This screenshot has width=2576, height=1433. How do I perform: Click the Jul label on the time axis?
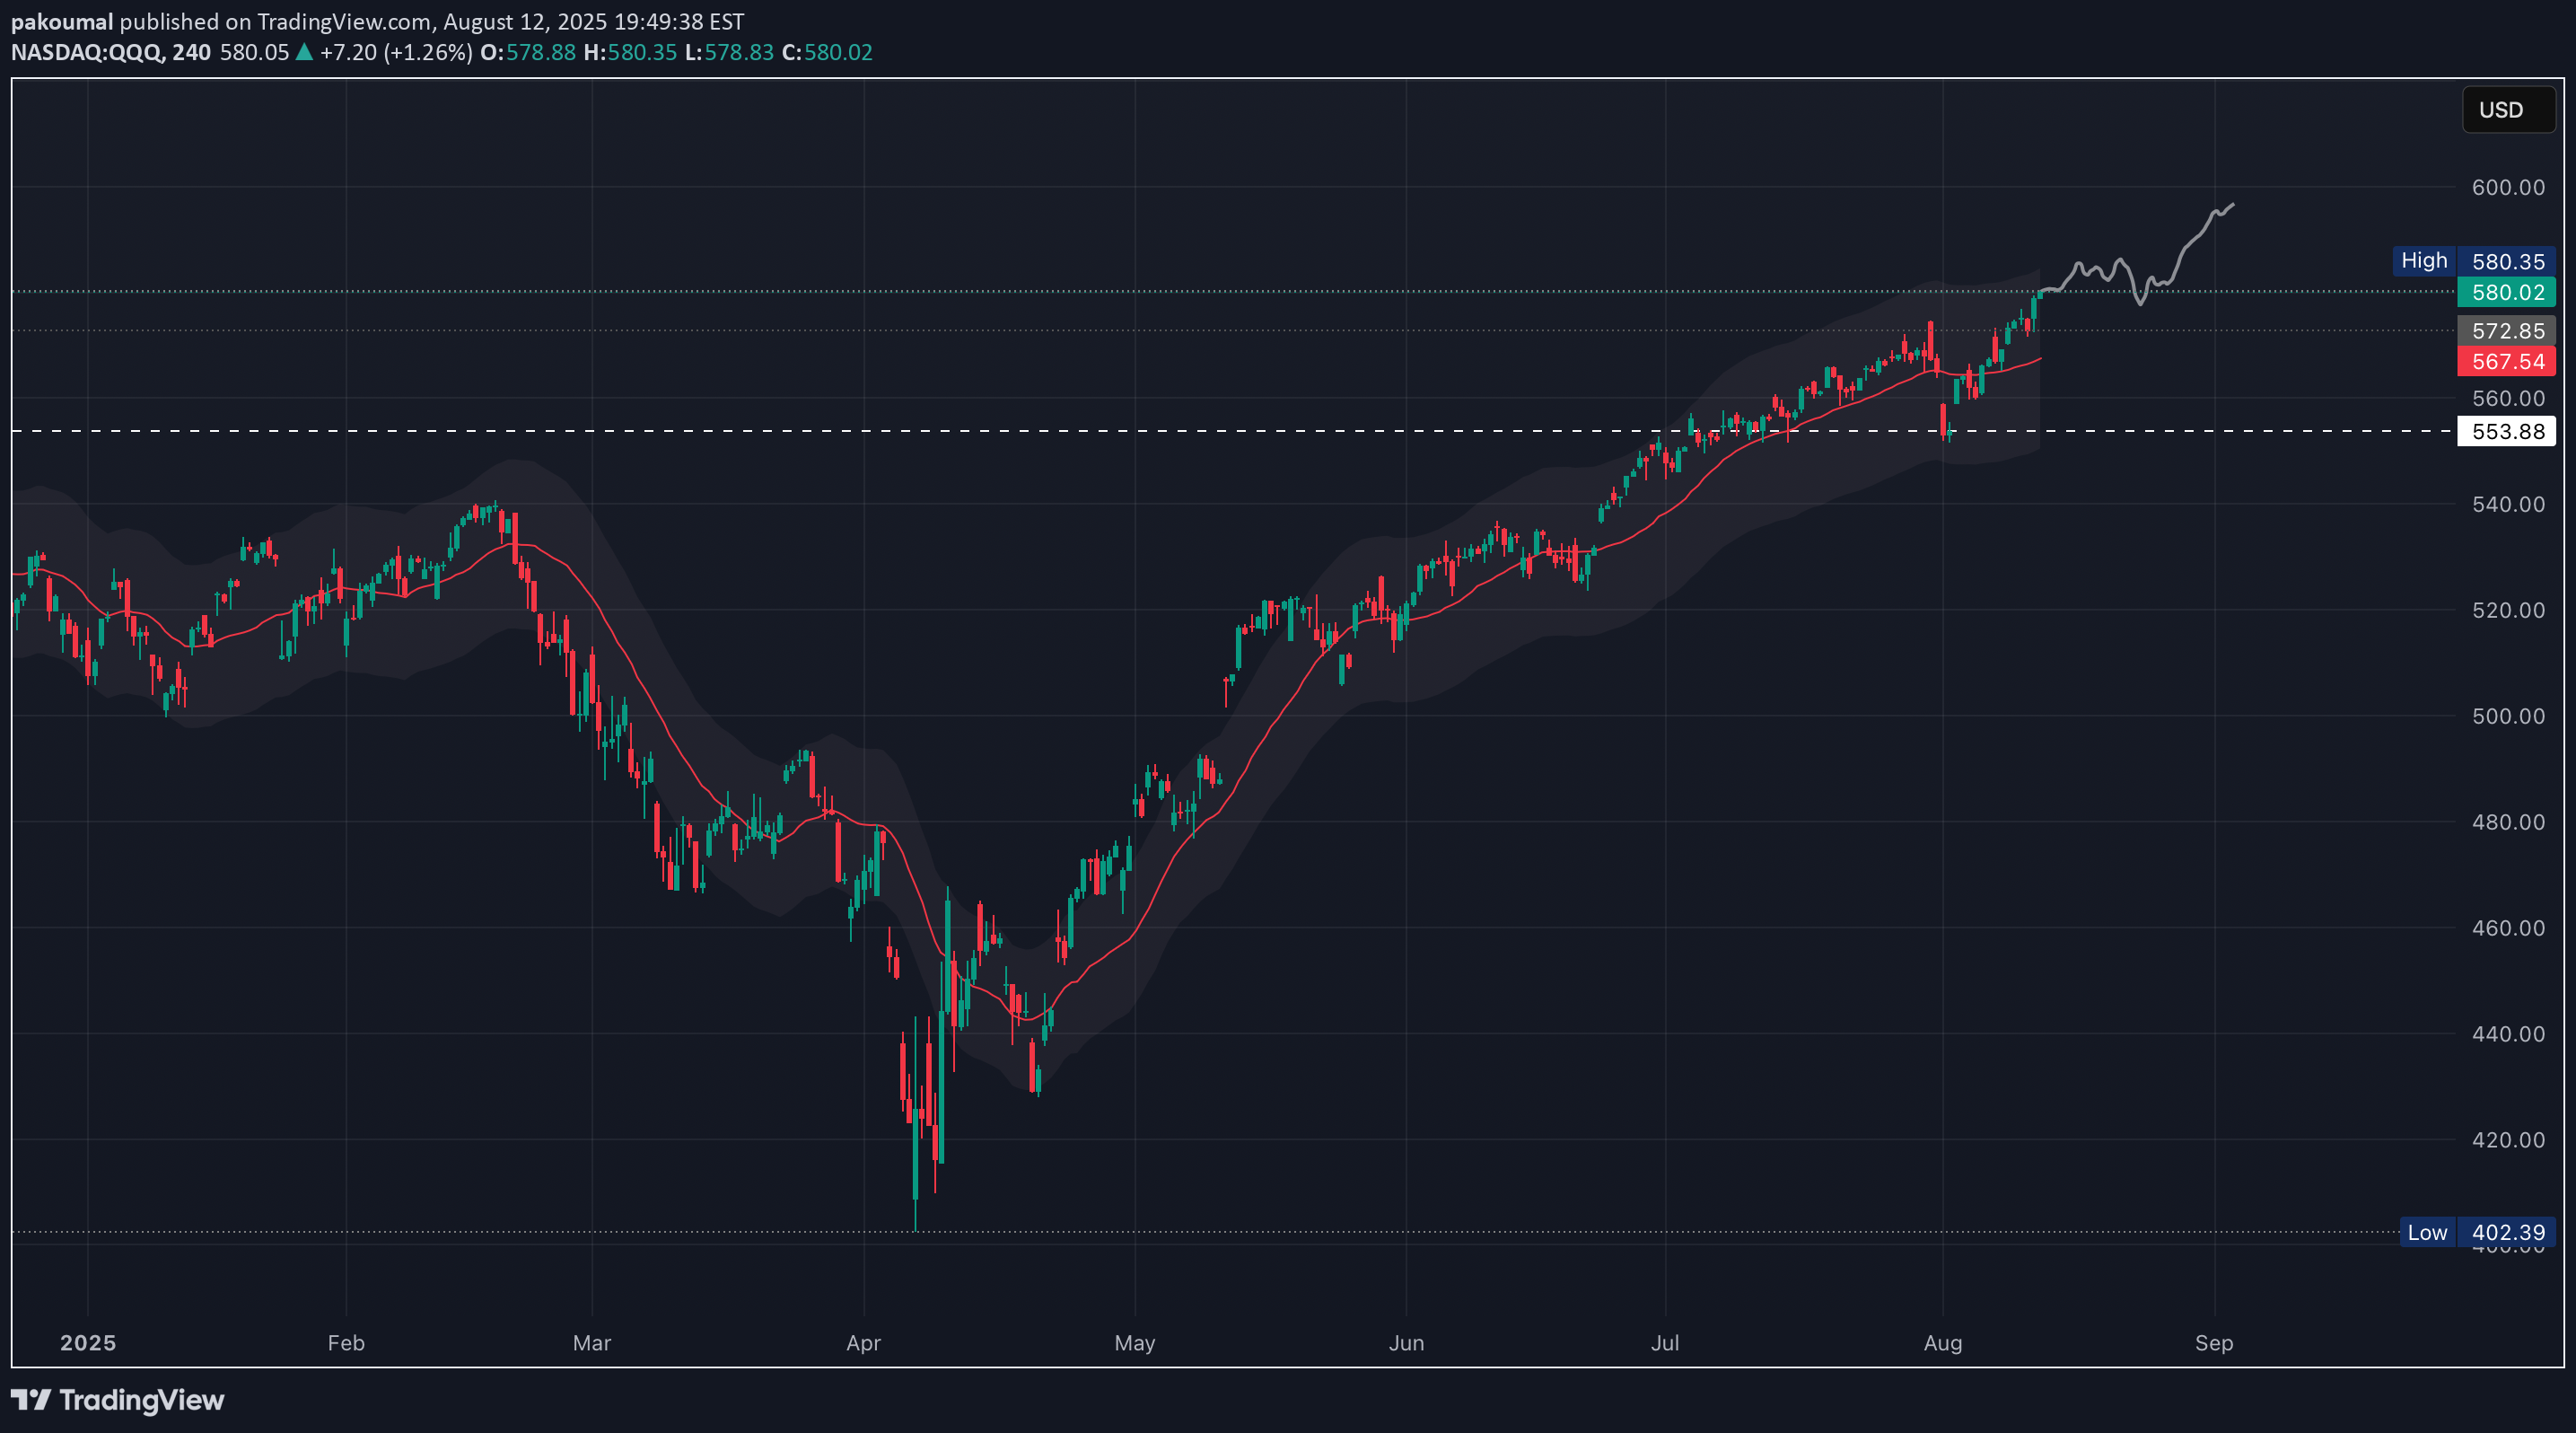pos(1665,1343)
